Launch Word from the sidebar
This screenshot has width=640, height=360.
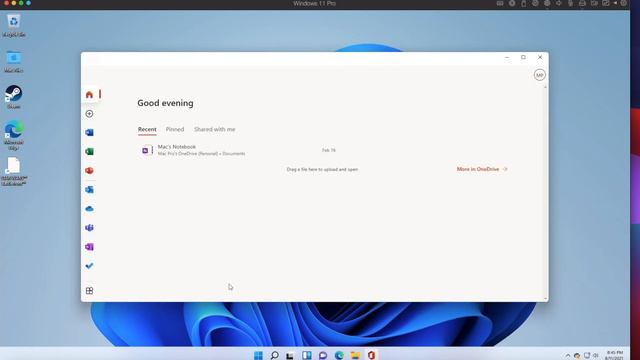89,133
